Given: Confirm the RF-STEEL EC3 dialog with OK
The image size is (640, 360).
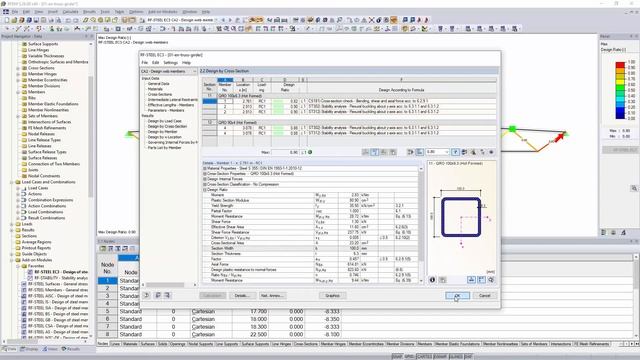Looking at the screenshot, I should point(457,295).
